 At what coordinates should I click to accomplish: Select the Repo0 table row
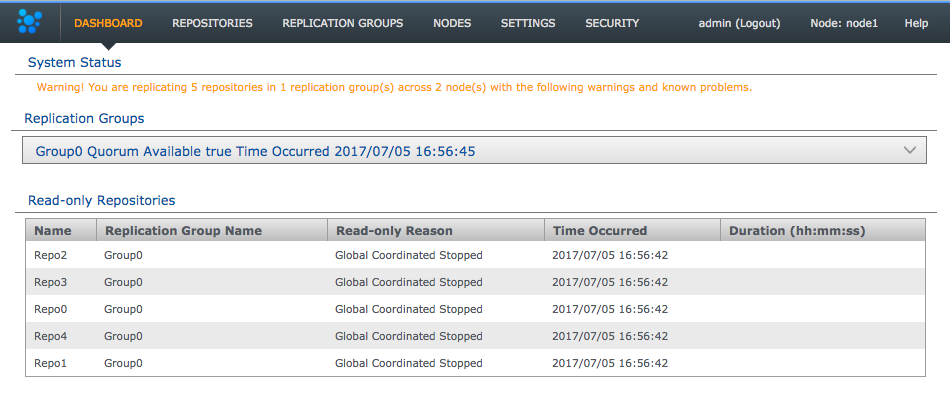476,309
